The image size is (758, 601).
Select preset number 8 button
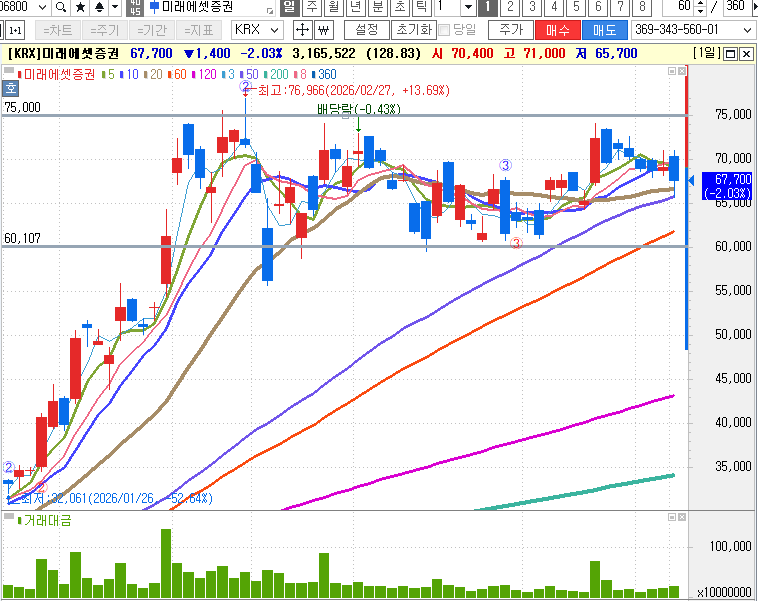(x=642, y=7)
